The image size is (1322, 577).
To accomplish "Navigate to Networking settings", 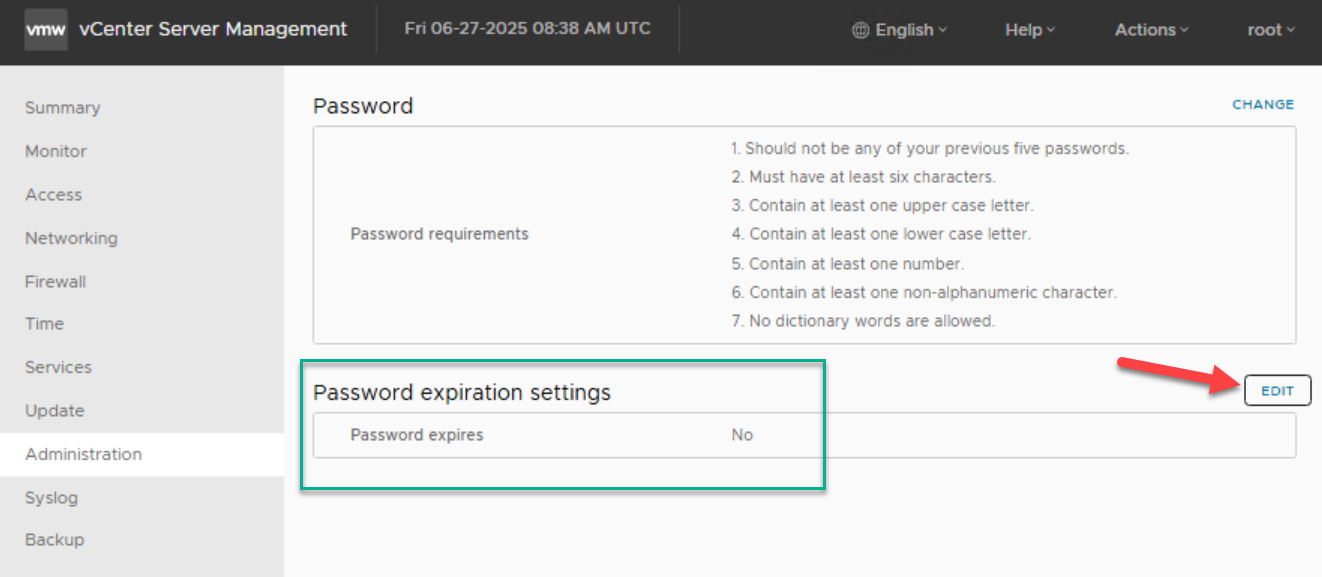I will [71, 238].
